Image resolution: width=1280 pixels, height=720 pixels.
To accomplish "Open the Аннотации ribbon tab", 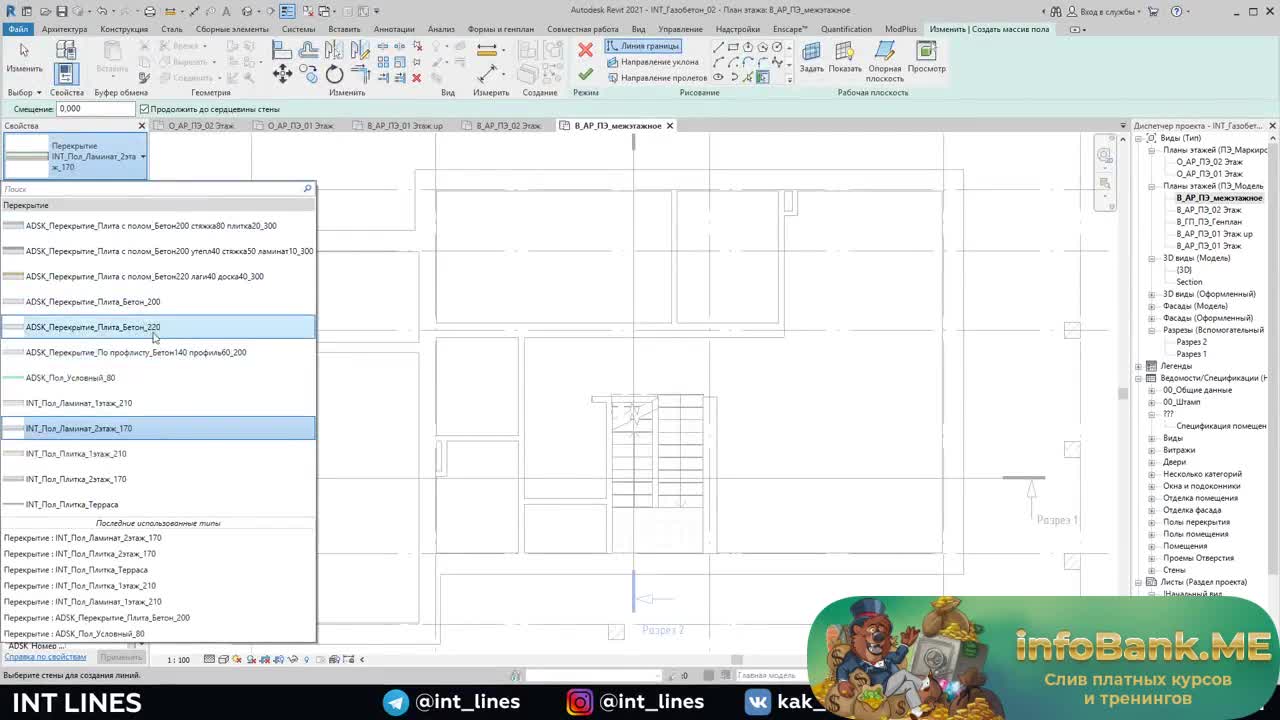I will coord(394,29).
